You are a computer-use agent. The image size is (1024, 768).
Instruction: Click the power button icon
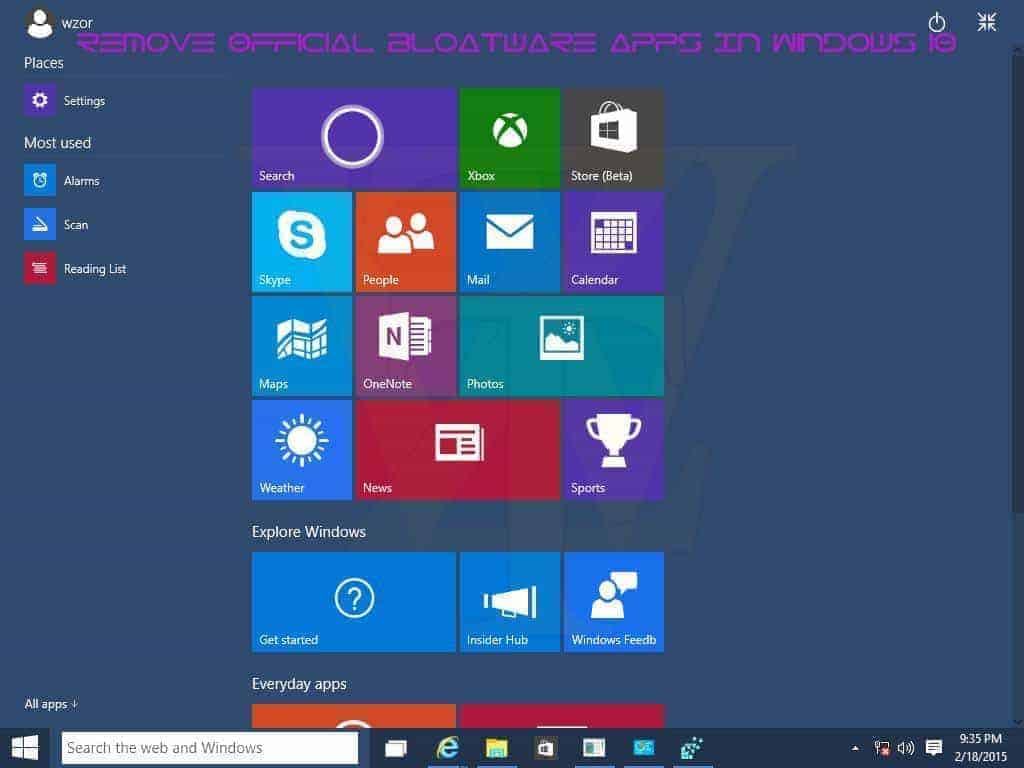pos(937,22)
